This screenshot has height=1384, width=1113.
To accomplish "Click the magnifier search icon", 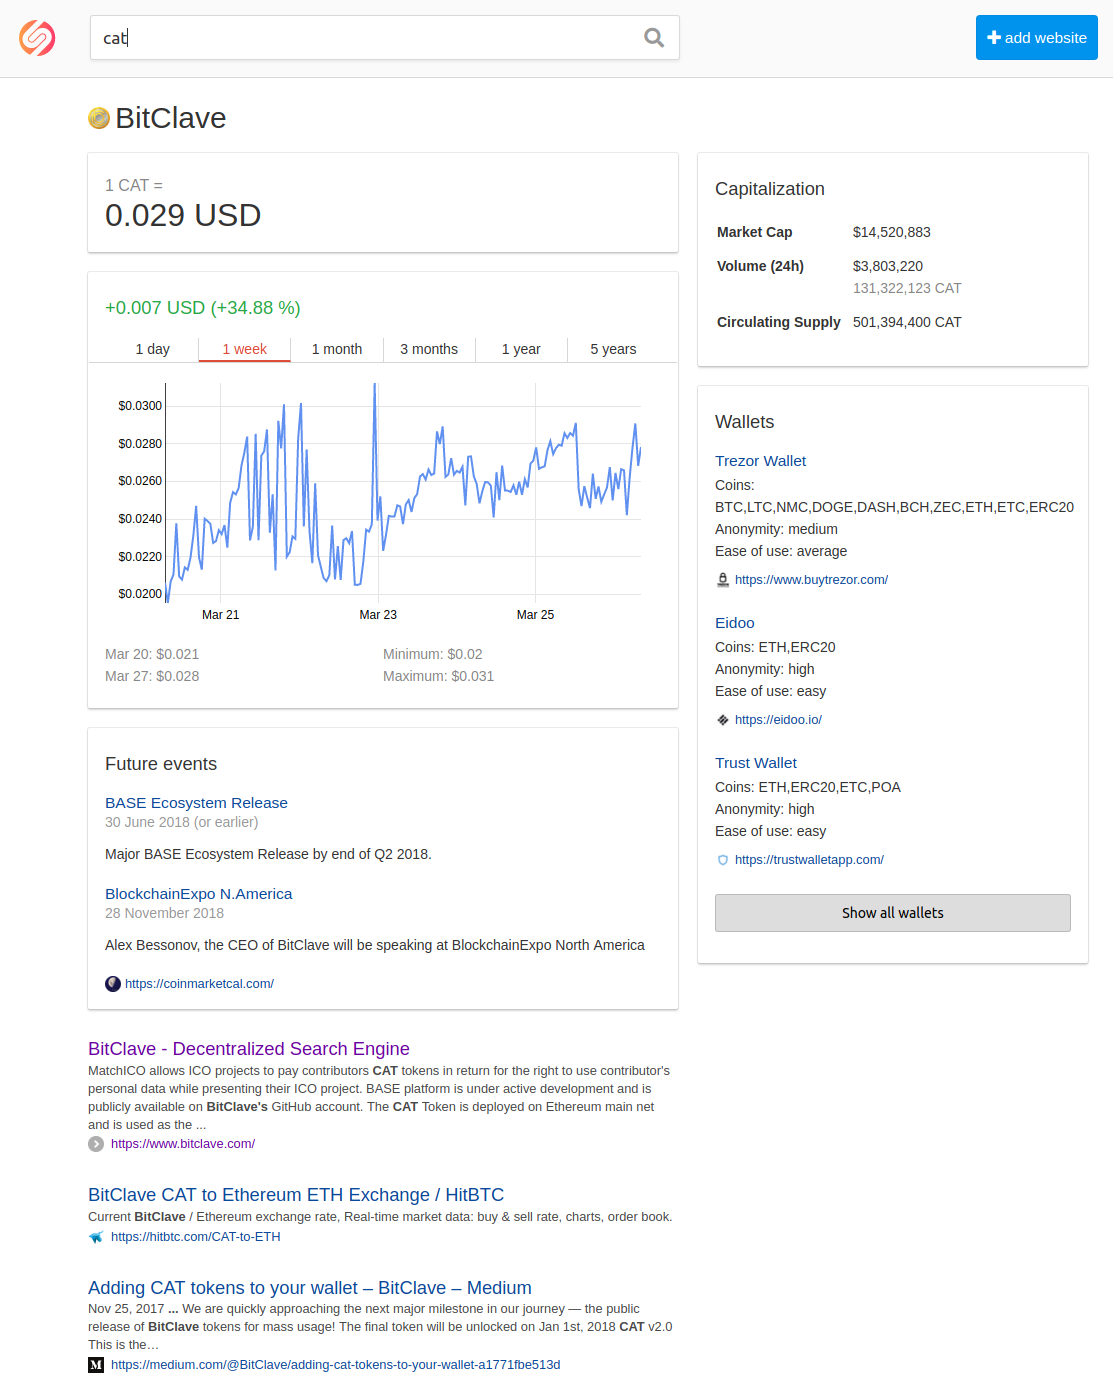I will 654,38.
